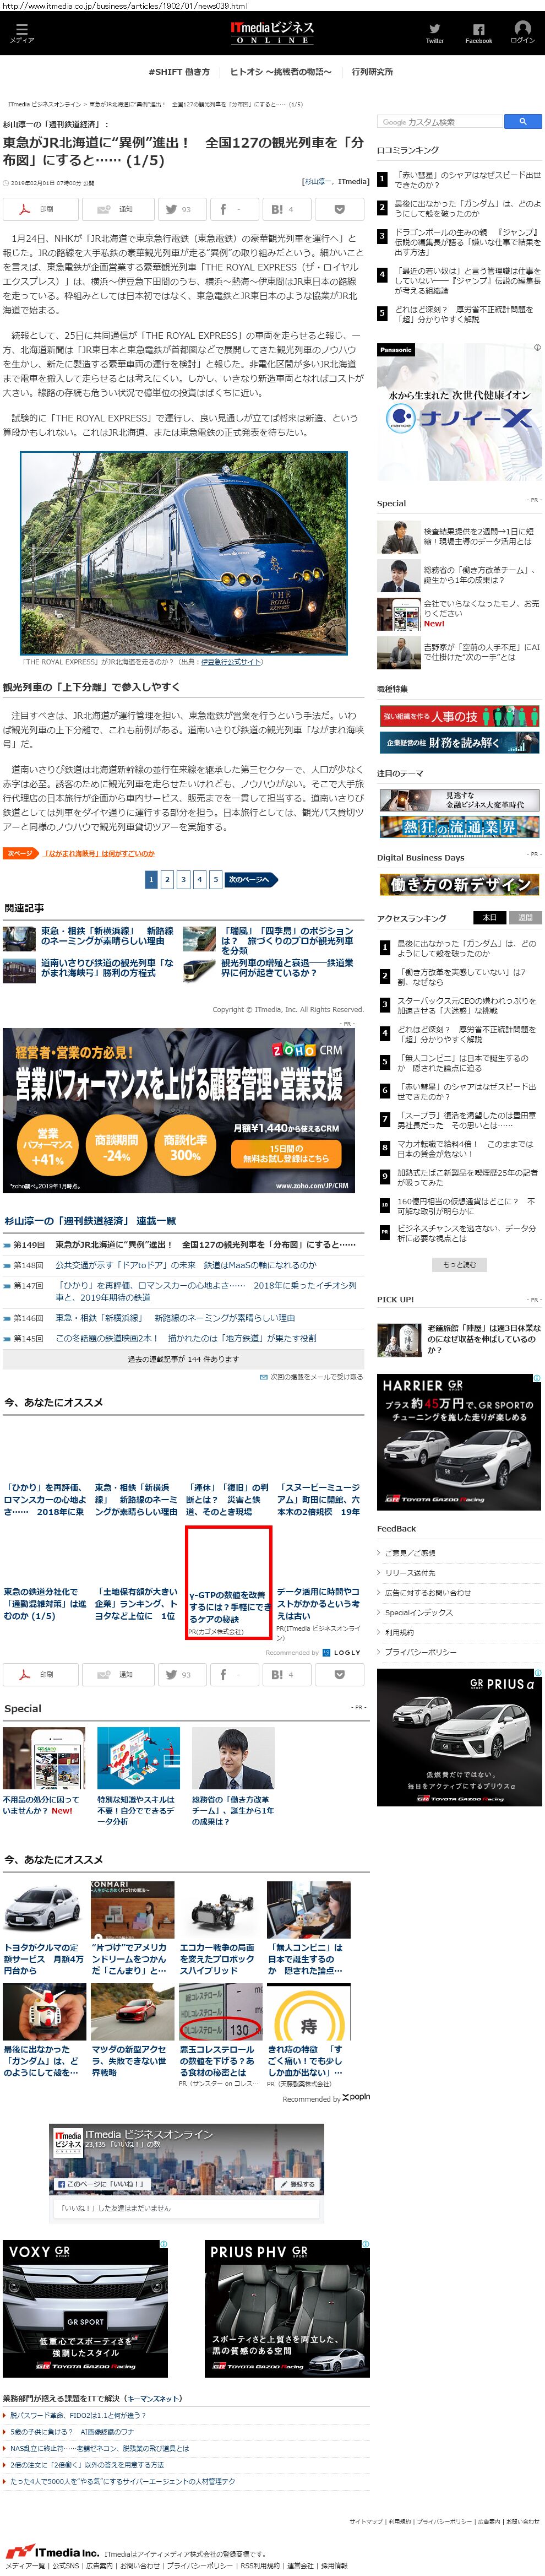Image resolution: width=545 pixels, height=2576 pixels.
Task: Open the 行列研究所 menu item
Action: [x=372, y=72]
